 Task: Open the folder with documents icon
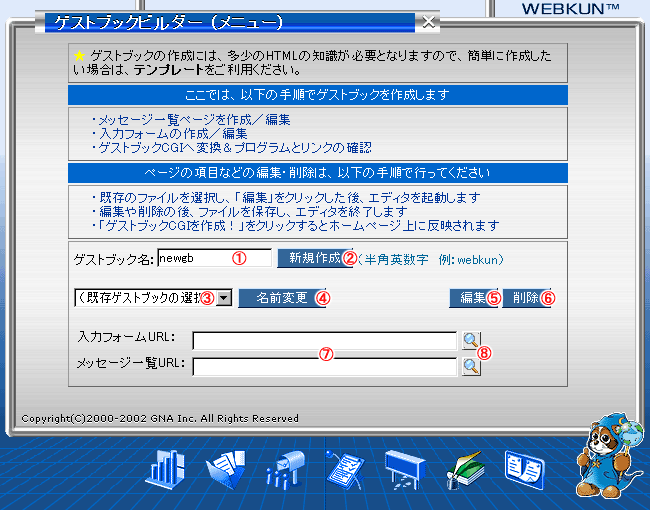225,469
